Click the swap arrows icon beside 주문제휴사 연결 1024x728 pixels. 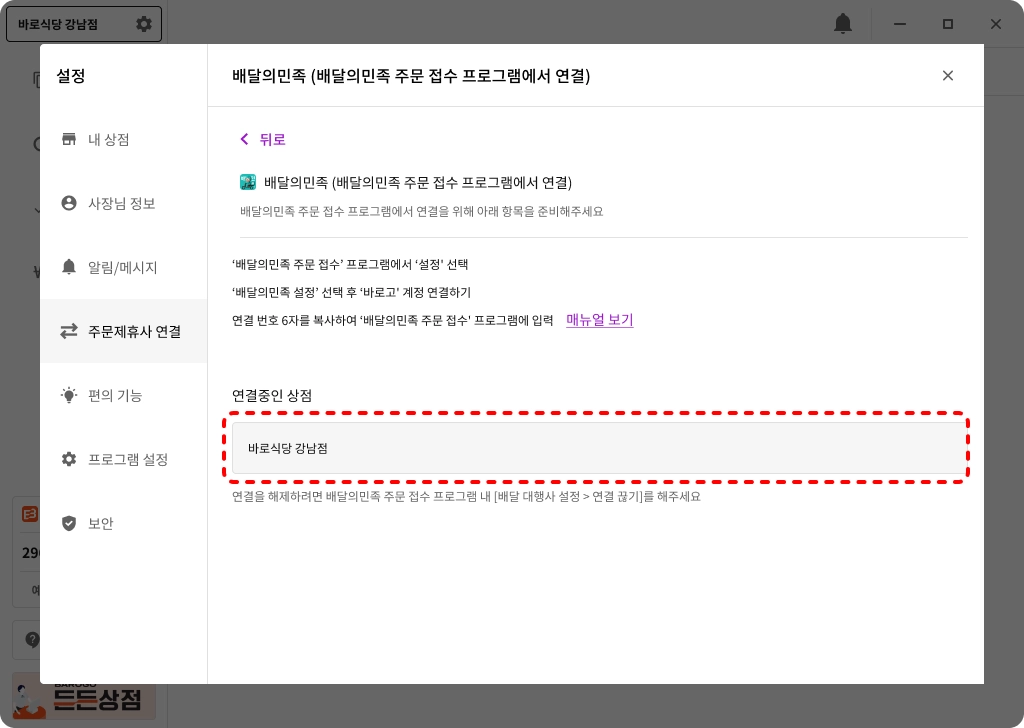point(69,331)
